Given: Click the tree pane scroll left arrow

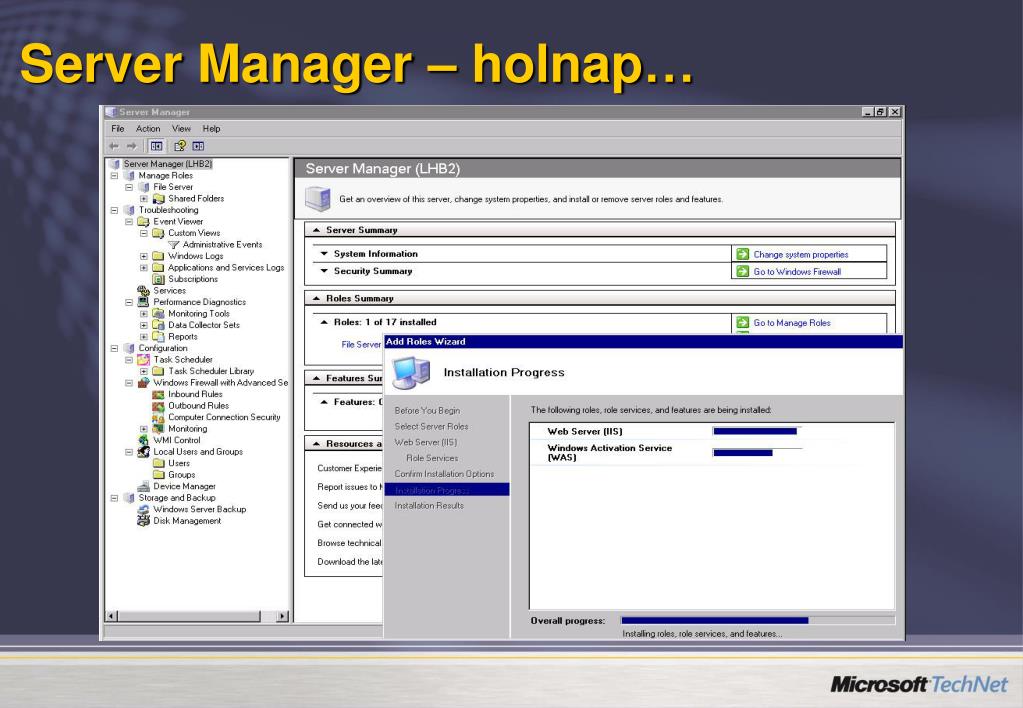Looking at the screenshot, I should (112, 616).
